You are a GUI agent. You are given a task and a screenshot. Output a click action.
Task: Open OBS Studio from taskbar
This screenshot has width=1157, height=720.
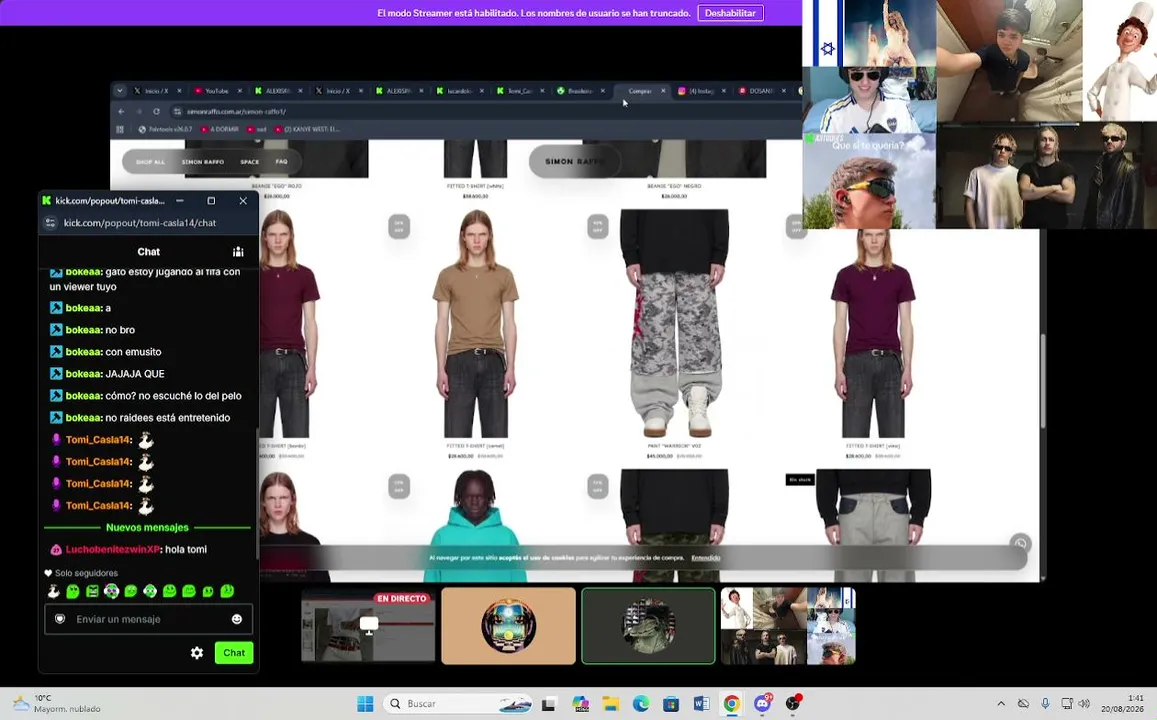tap(792, 704)
